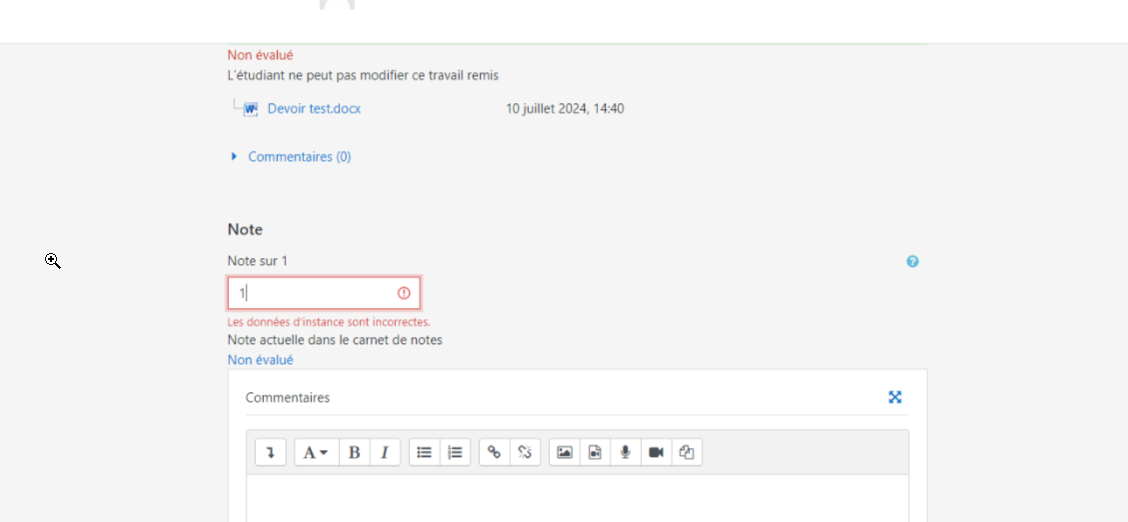
Task: Insert an image into comments
Action: 564,452
